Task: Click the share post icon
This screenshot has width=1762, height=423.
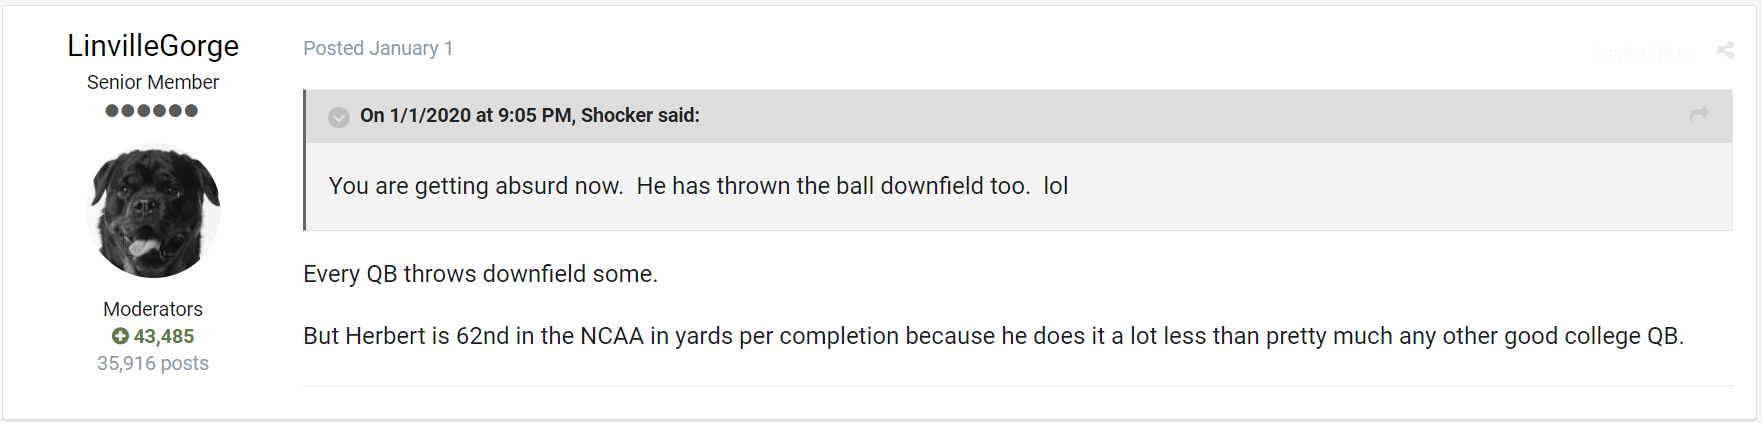Action: (x=1725, y=50)
